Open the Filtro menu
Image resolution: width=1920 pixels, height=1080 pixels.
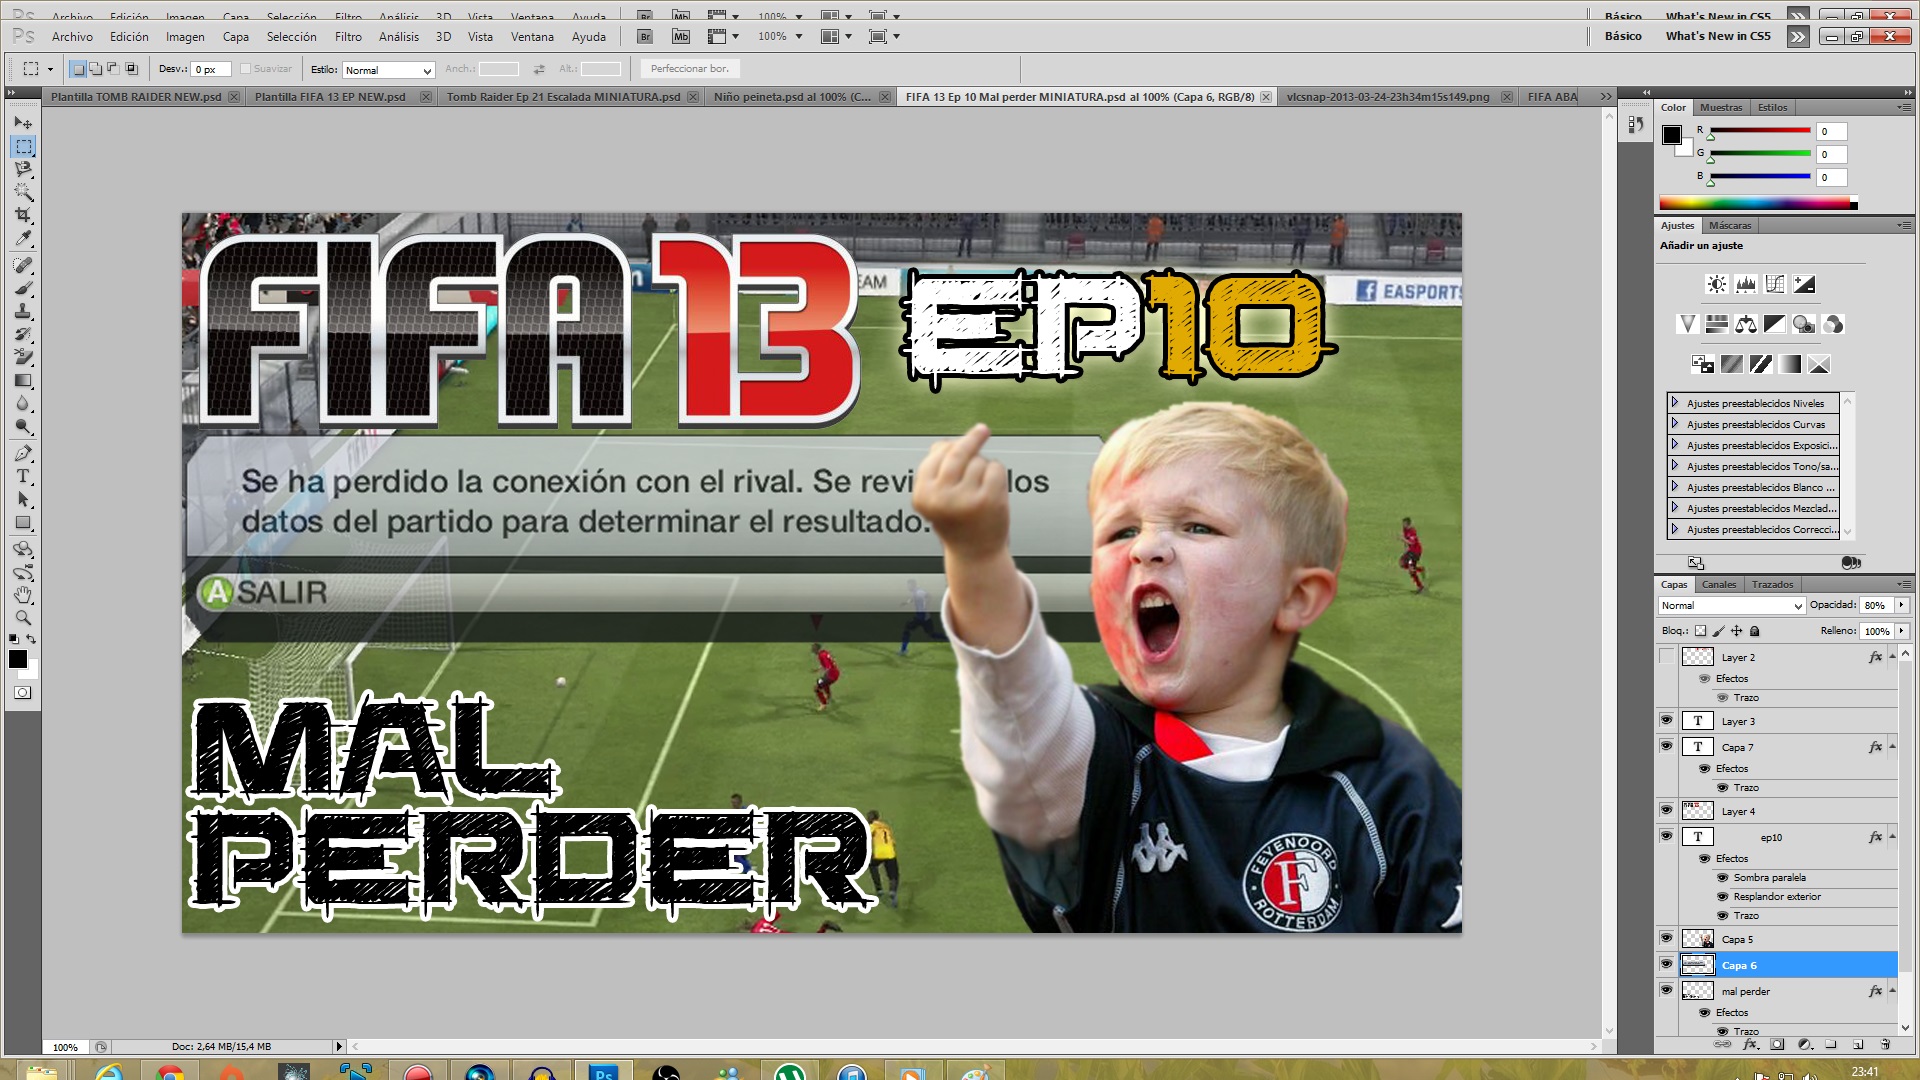[348, 37]
